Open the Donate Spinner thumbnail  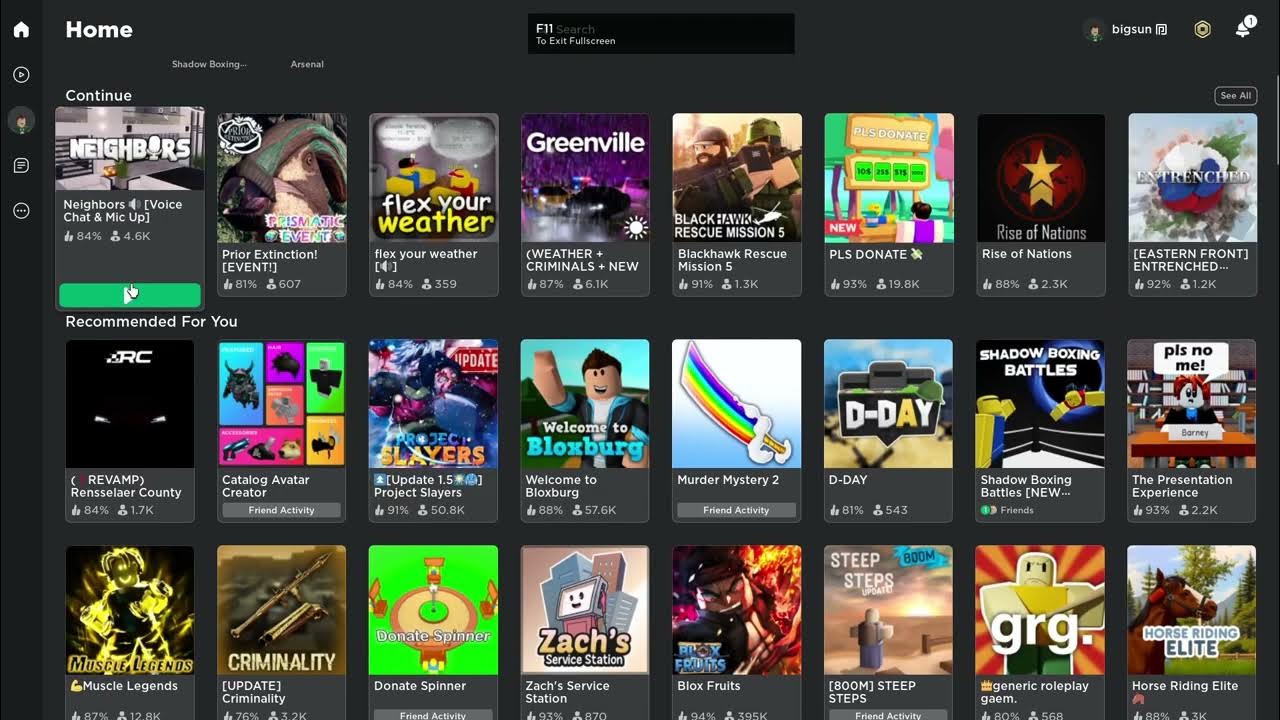click(x=434, y=610)
